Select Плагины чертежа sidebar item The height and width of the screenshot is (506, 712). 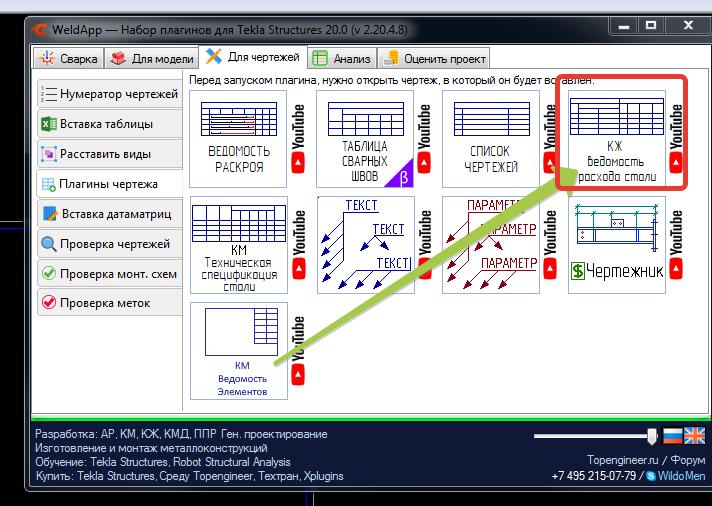109,184
